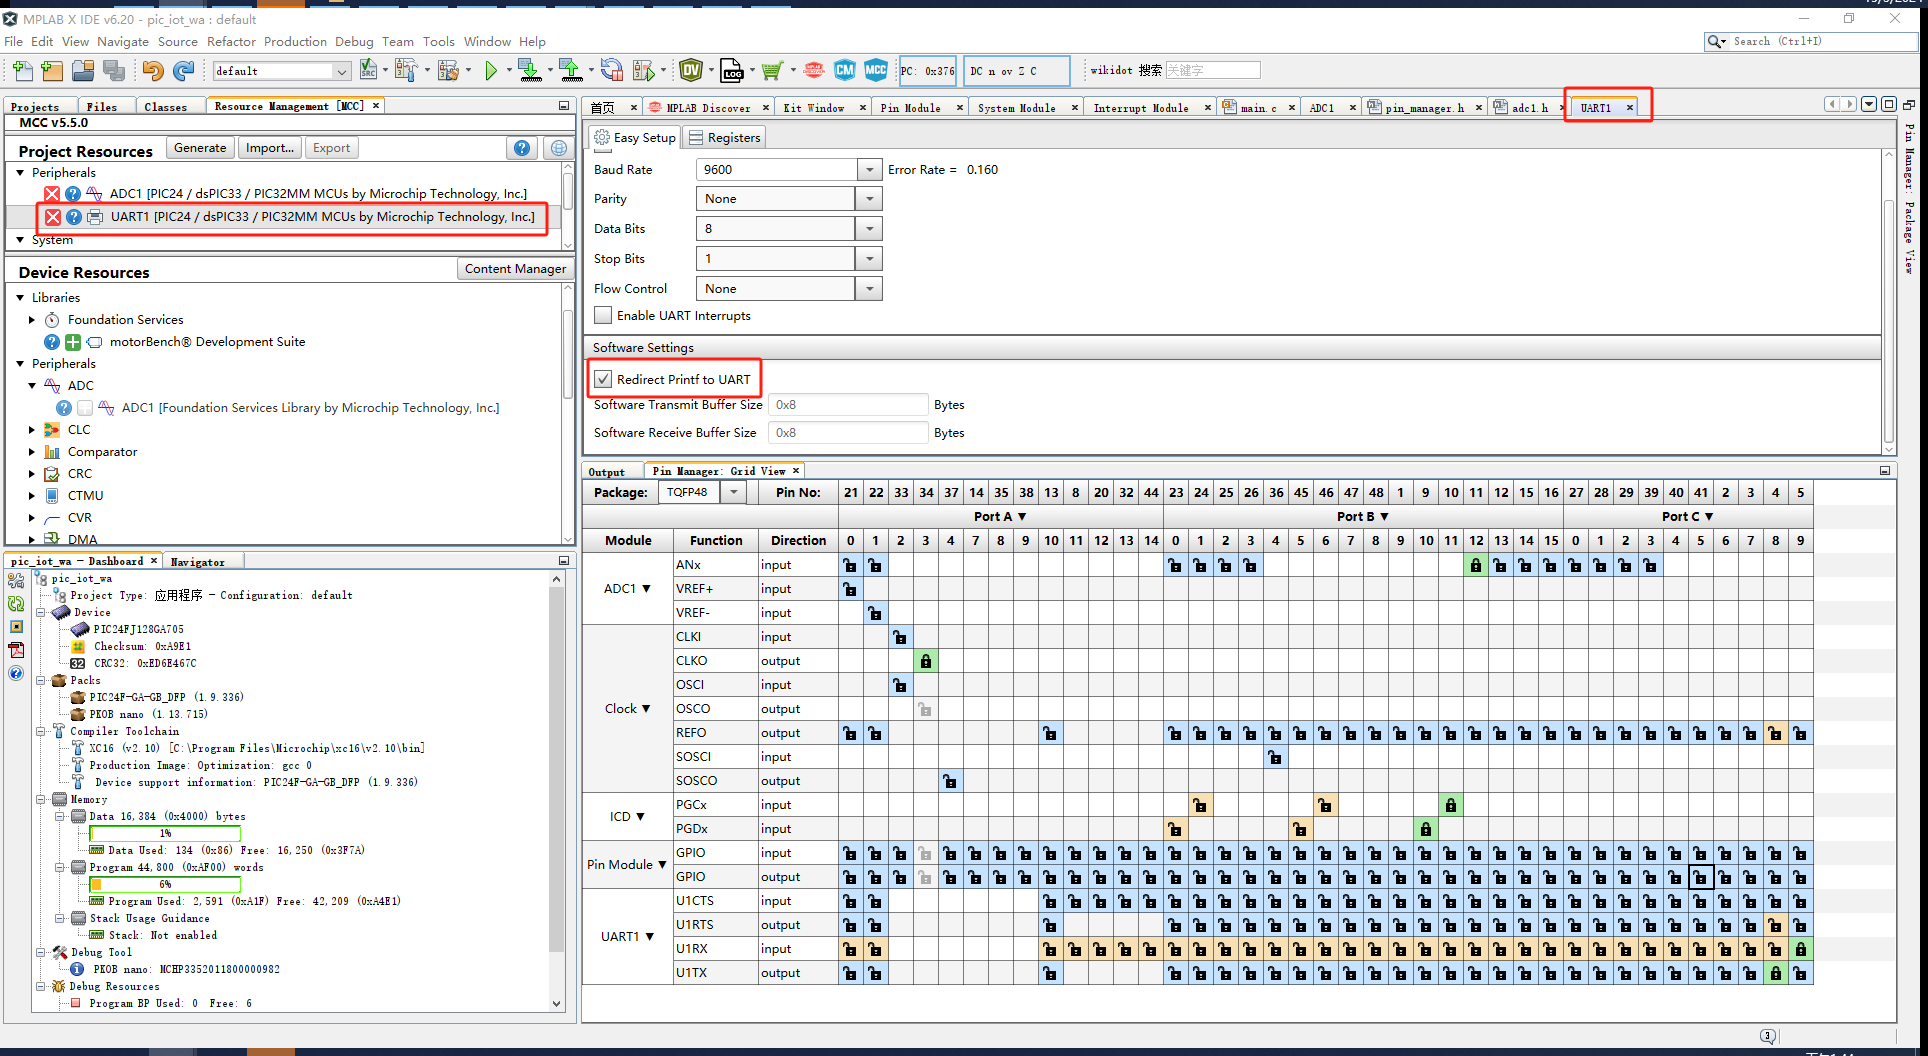Switch to the main.c editor tab
The height and width of the screenshot is (1056, 1928).
pos(1258,108)
